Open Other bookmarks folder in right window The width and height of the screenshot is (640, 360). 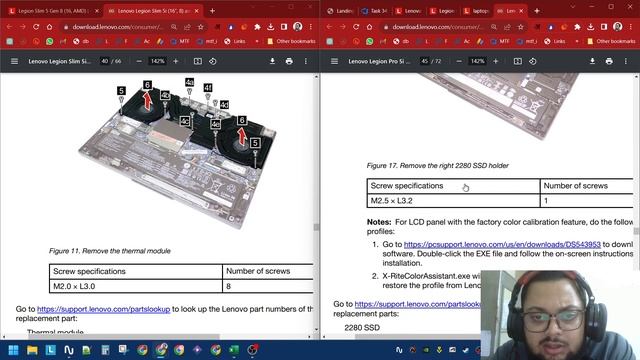click(x=611, y=41)
